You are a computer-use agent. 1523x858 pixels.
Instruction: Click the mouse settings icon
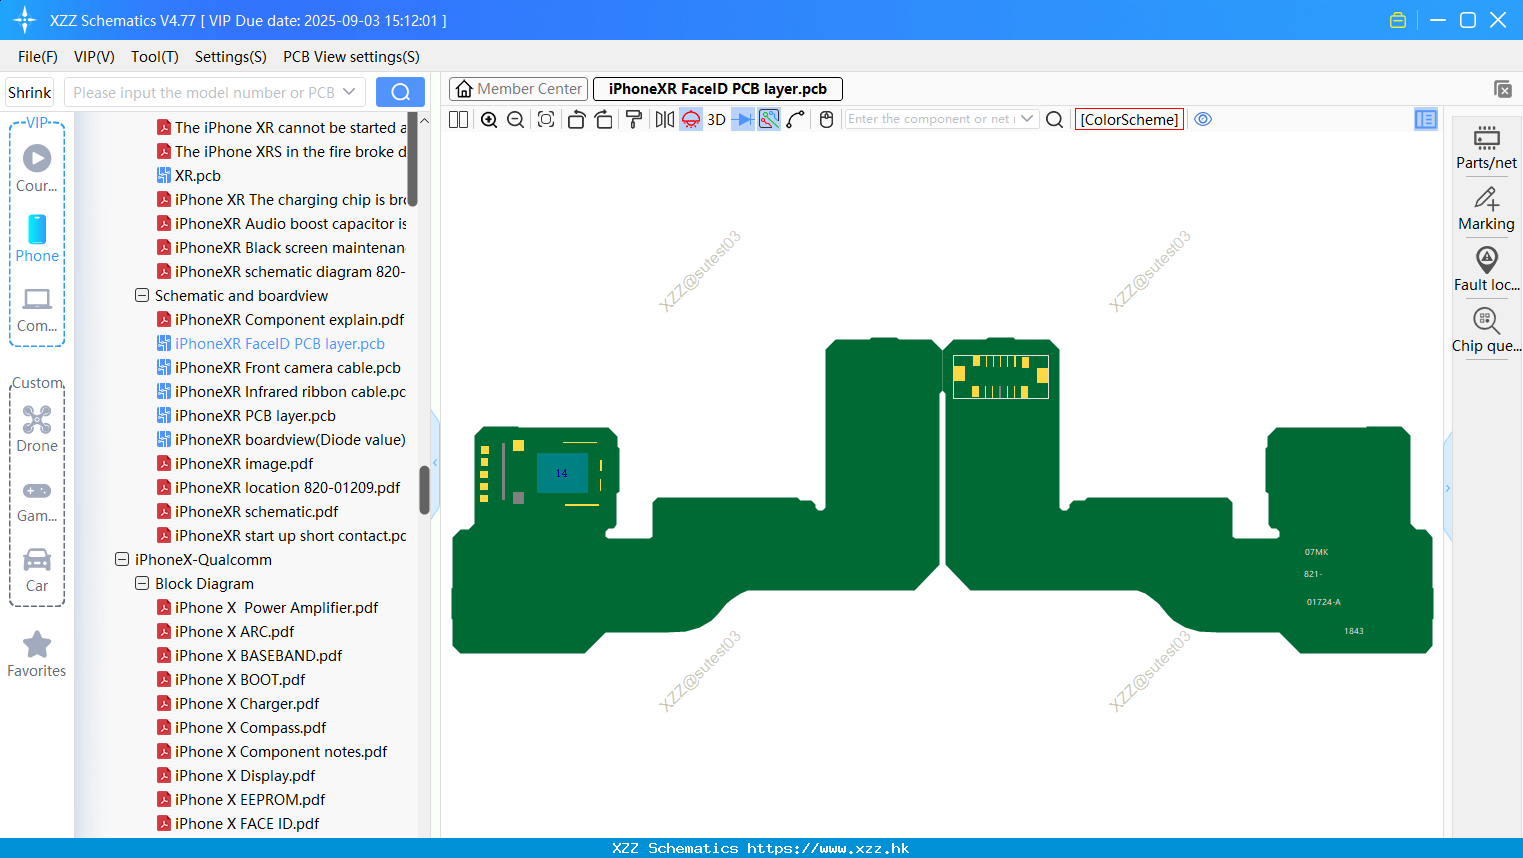[x=826, y=119]
